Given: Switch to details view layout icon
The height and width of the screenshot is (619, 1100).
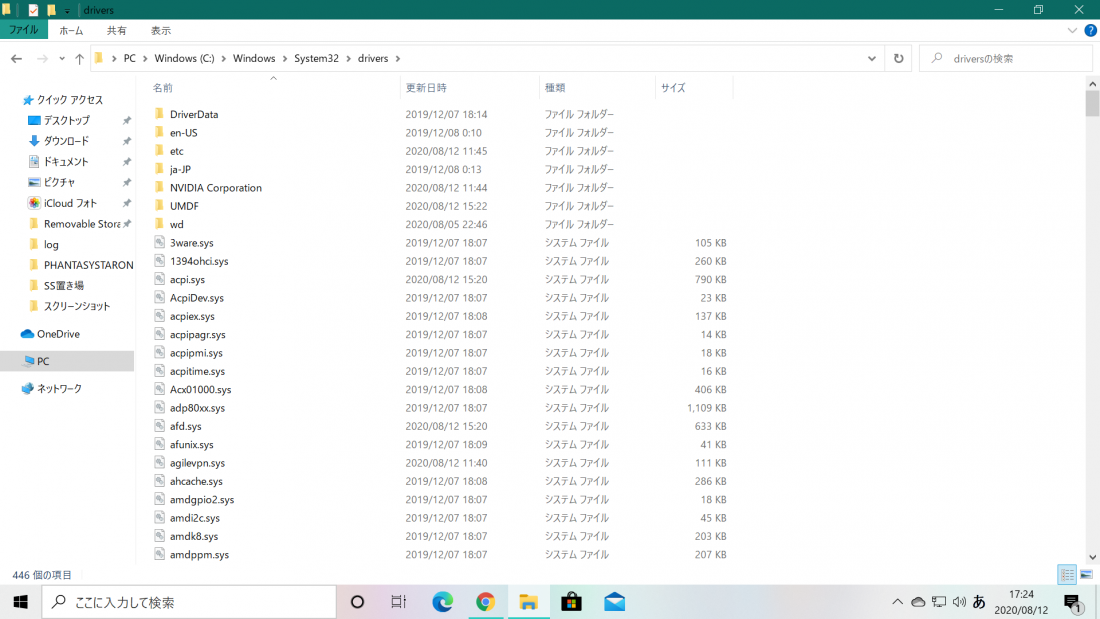Looking at the screenshot, I should tap(1067, 575).
